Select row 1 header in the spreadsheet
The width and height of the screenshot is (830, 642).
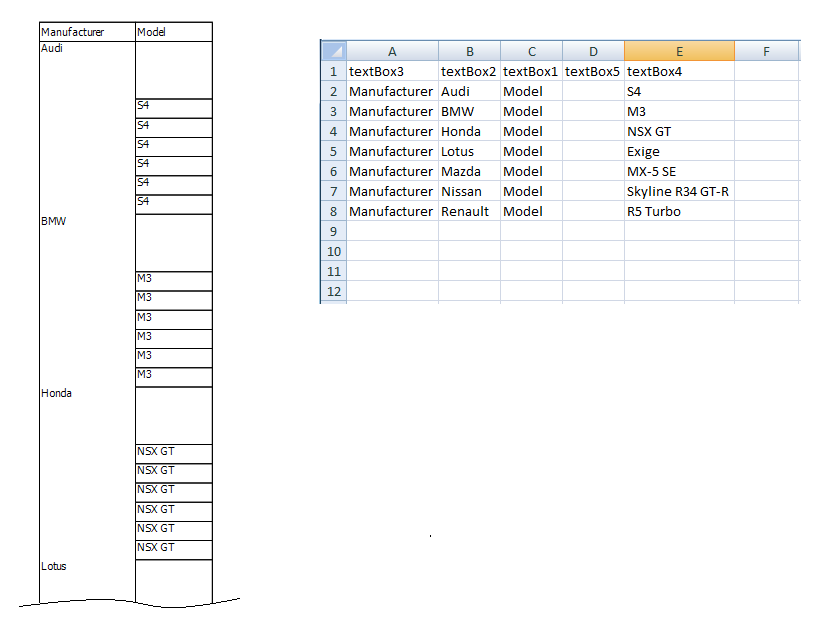[x=333, y=71]
